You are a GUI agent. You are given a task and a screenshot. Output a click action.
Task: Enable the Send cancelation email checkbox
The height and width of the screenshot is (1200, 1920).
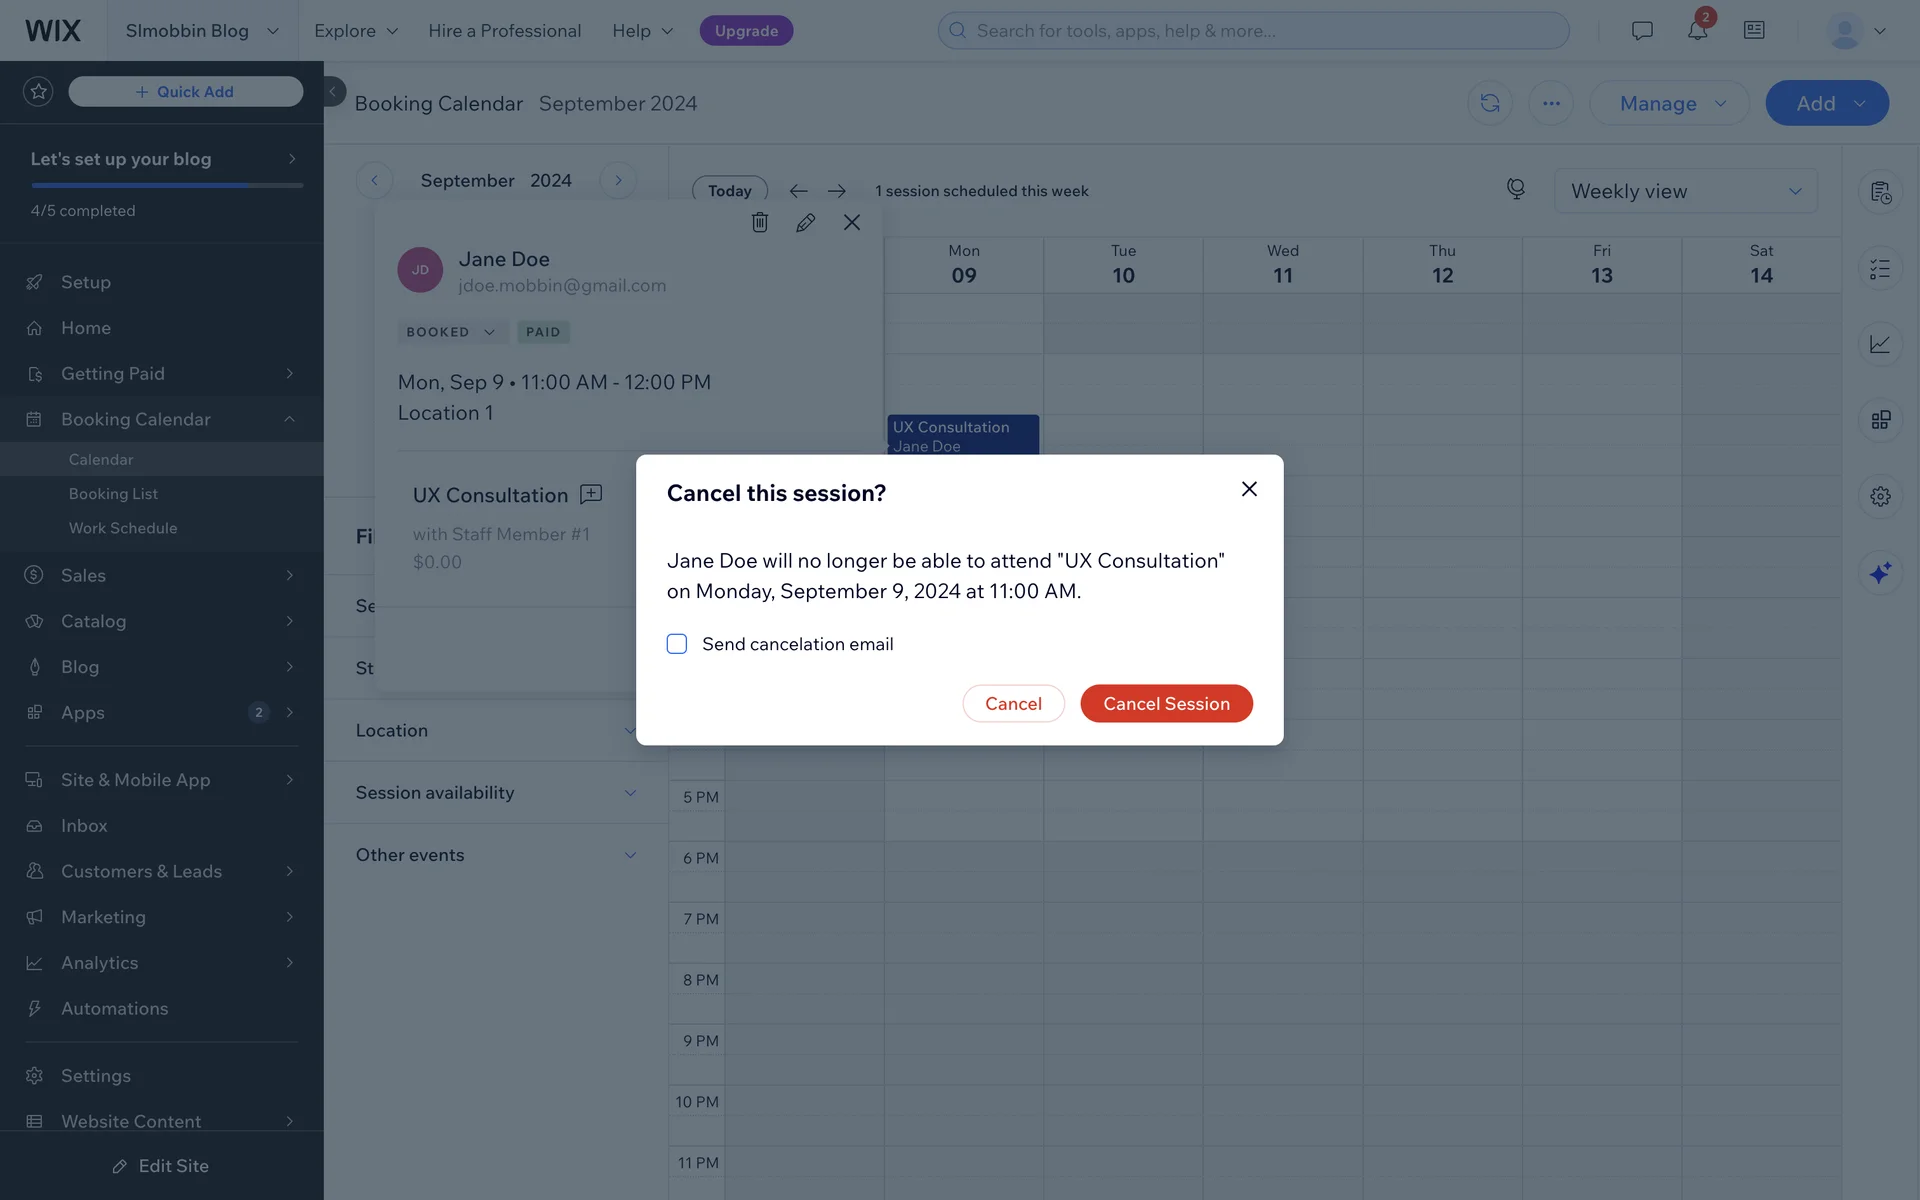coord(677,644)
